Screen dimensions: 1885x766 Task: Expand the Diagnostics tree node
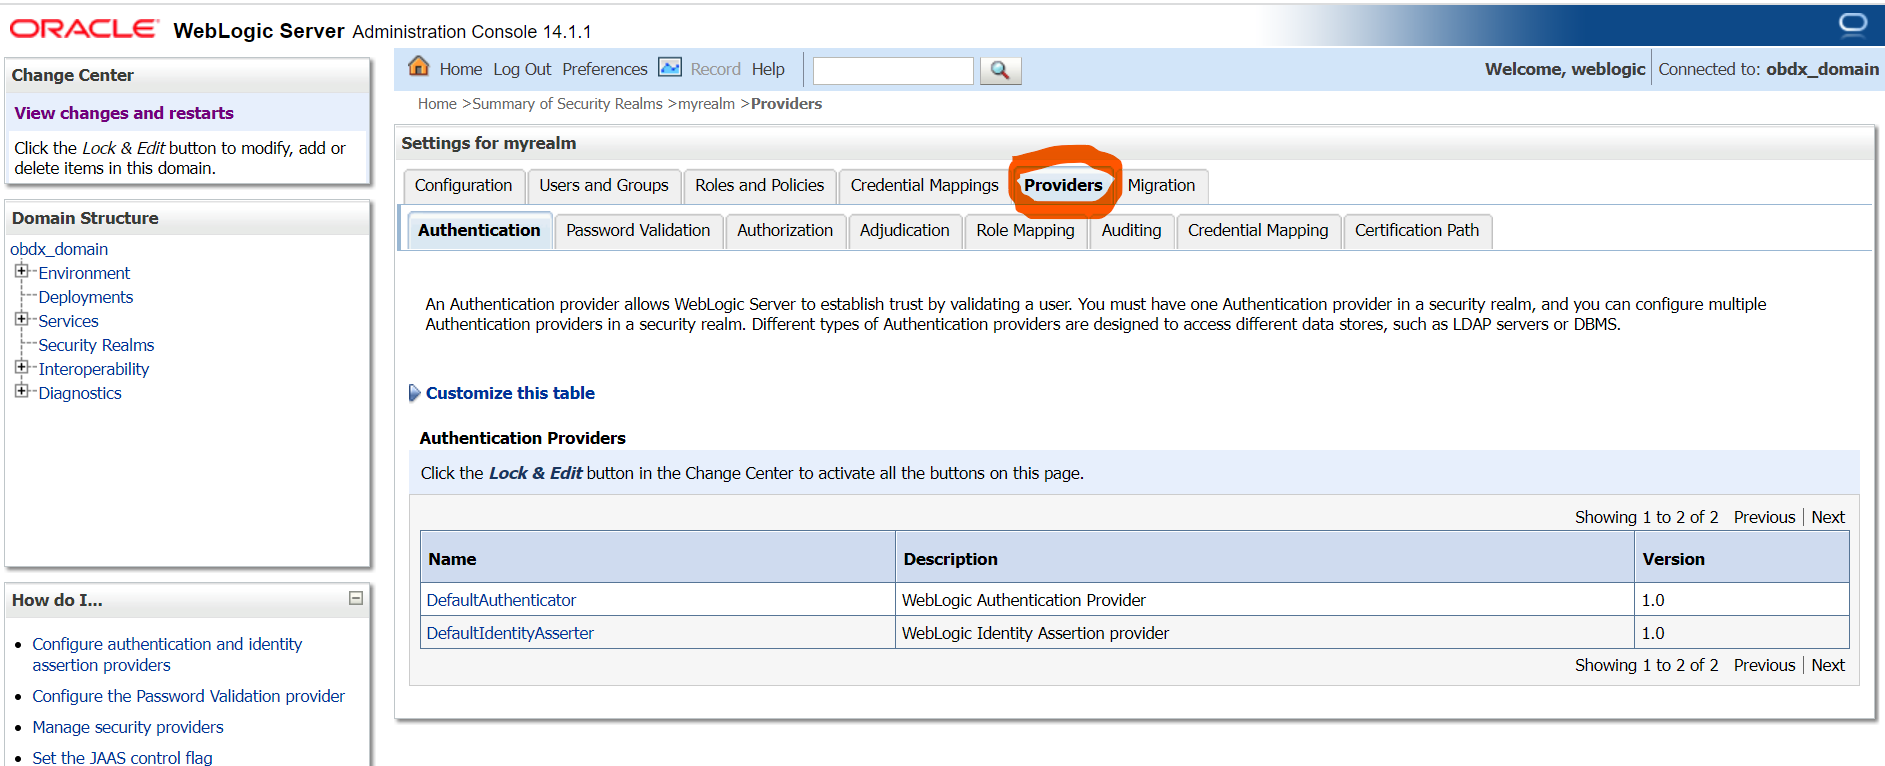21,391
